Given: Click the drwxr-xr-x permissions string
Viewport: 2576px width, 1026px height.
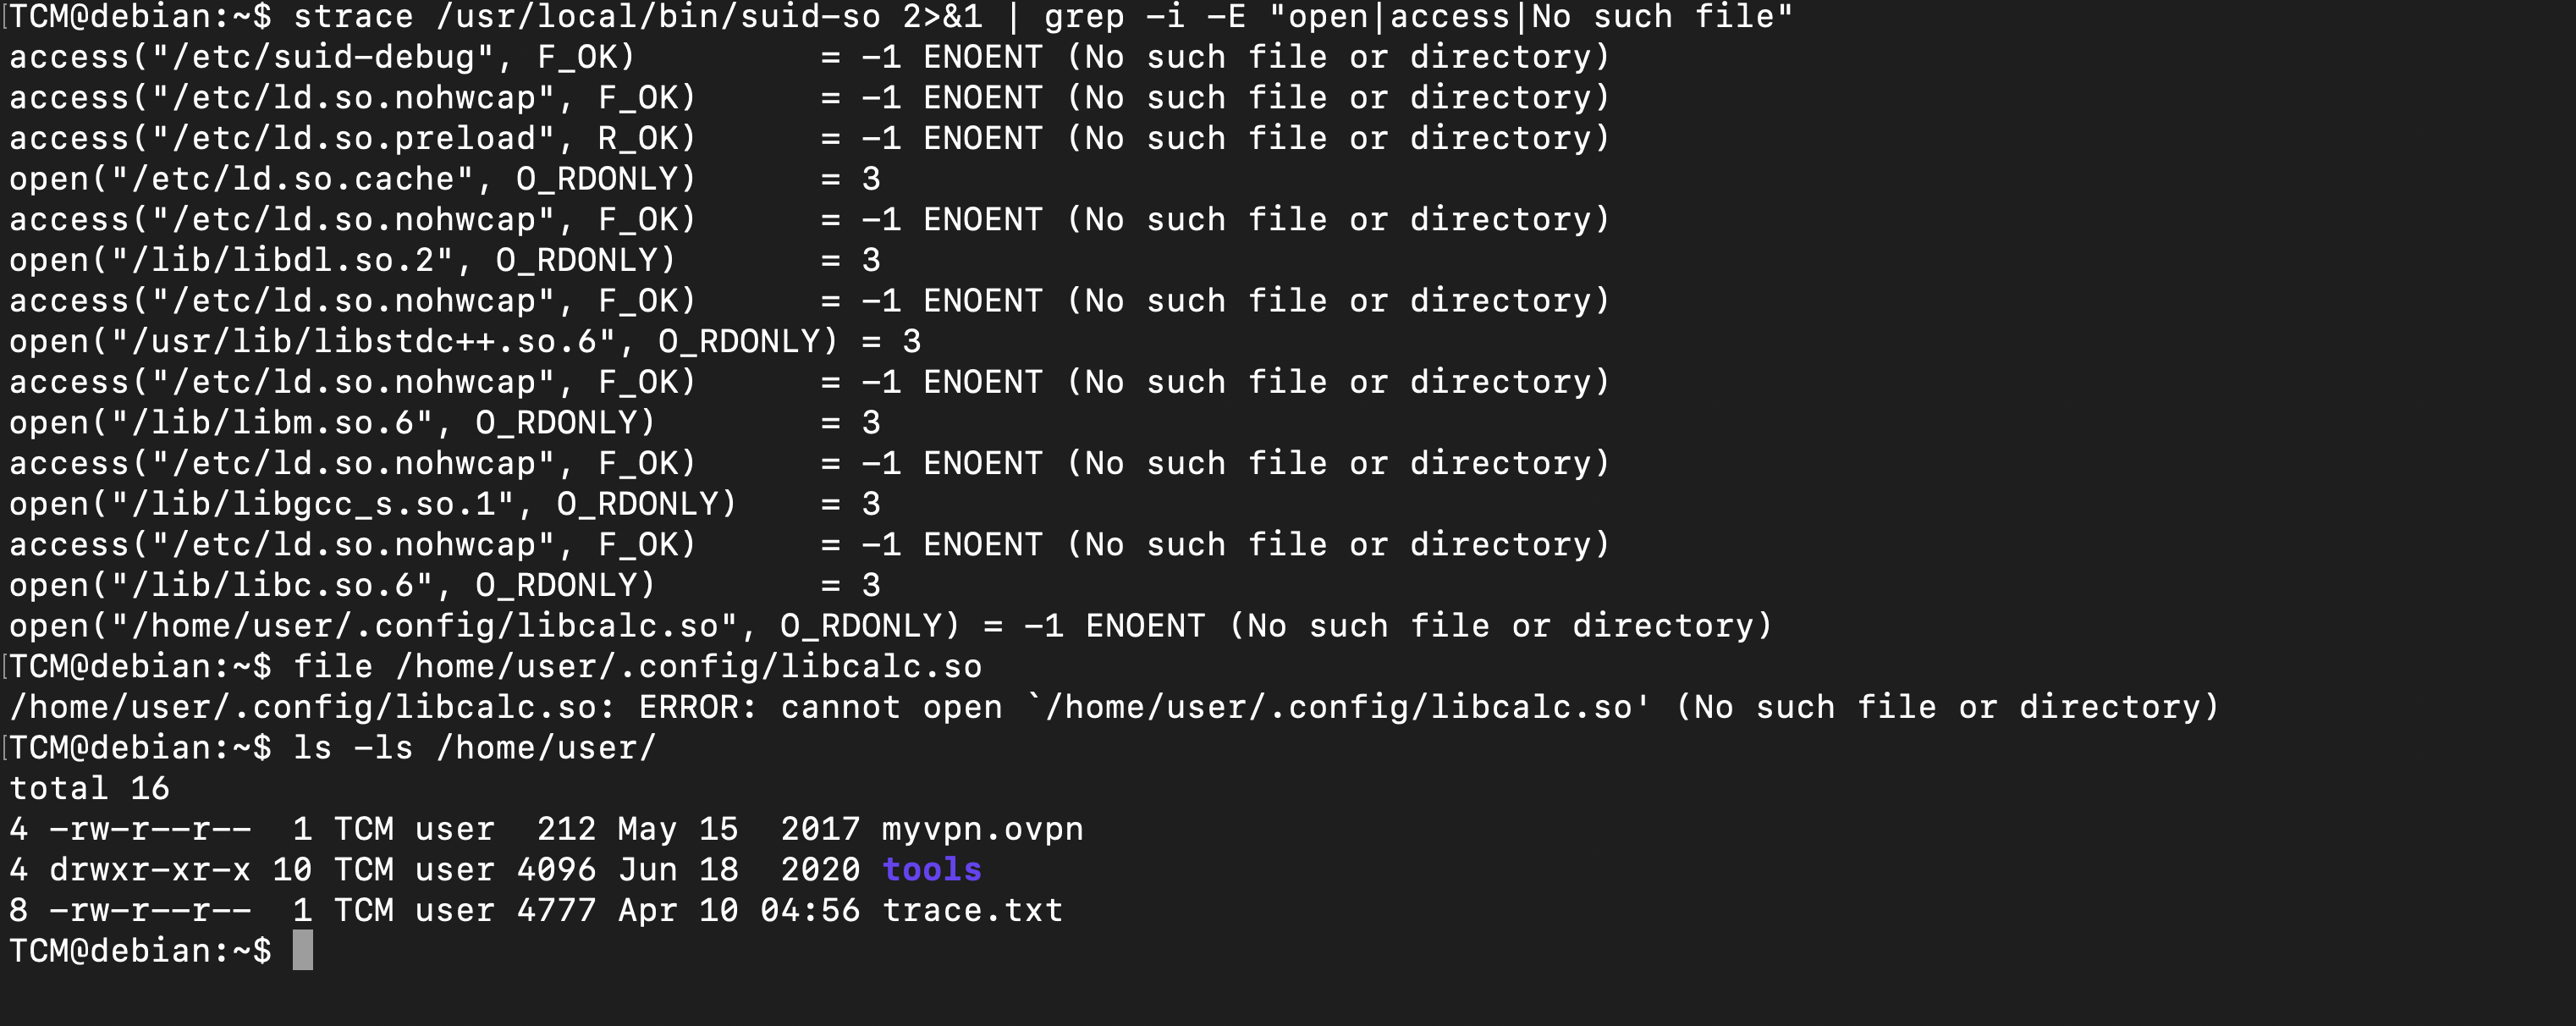Looking at the screenshot, I should pos(150,869).
